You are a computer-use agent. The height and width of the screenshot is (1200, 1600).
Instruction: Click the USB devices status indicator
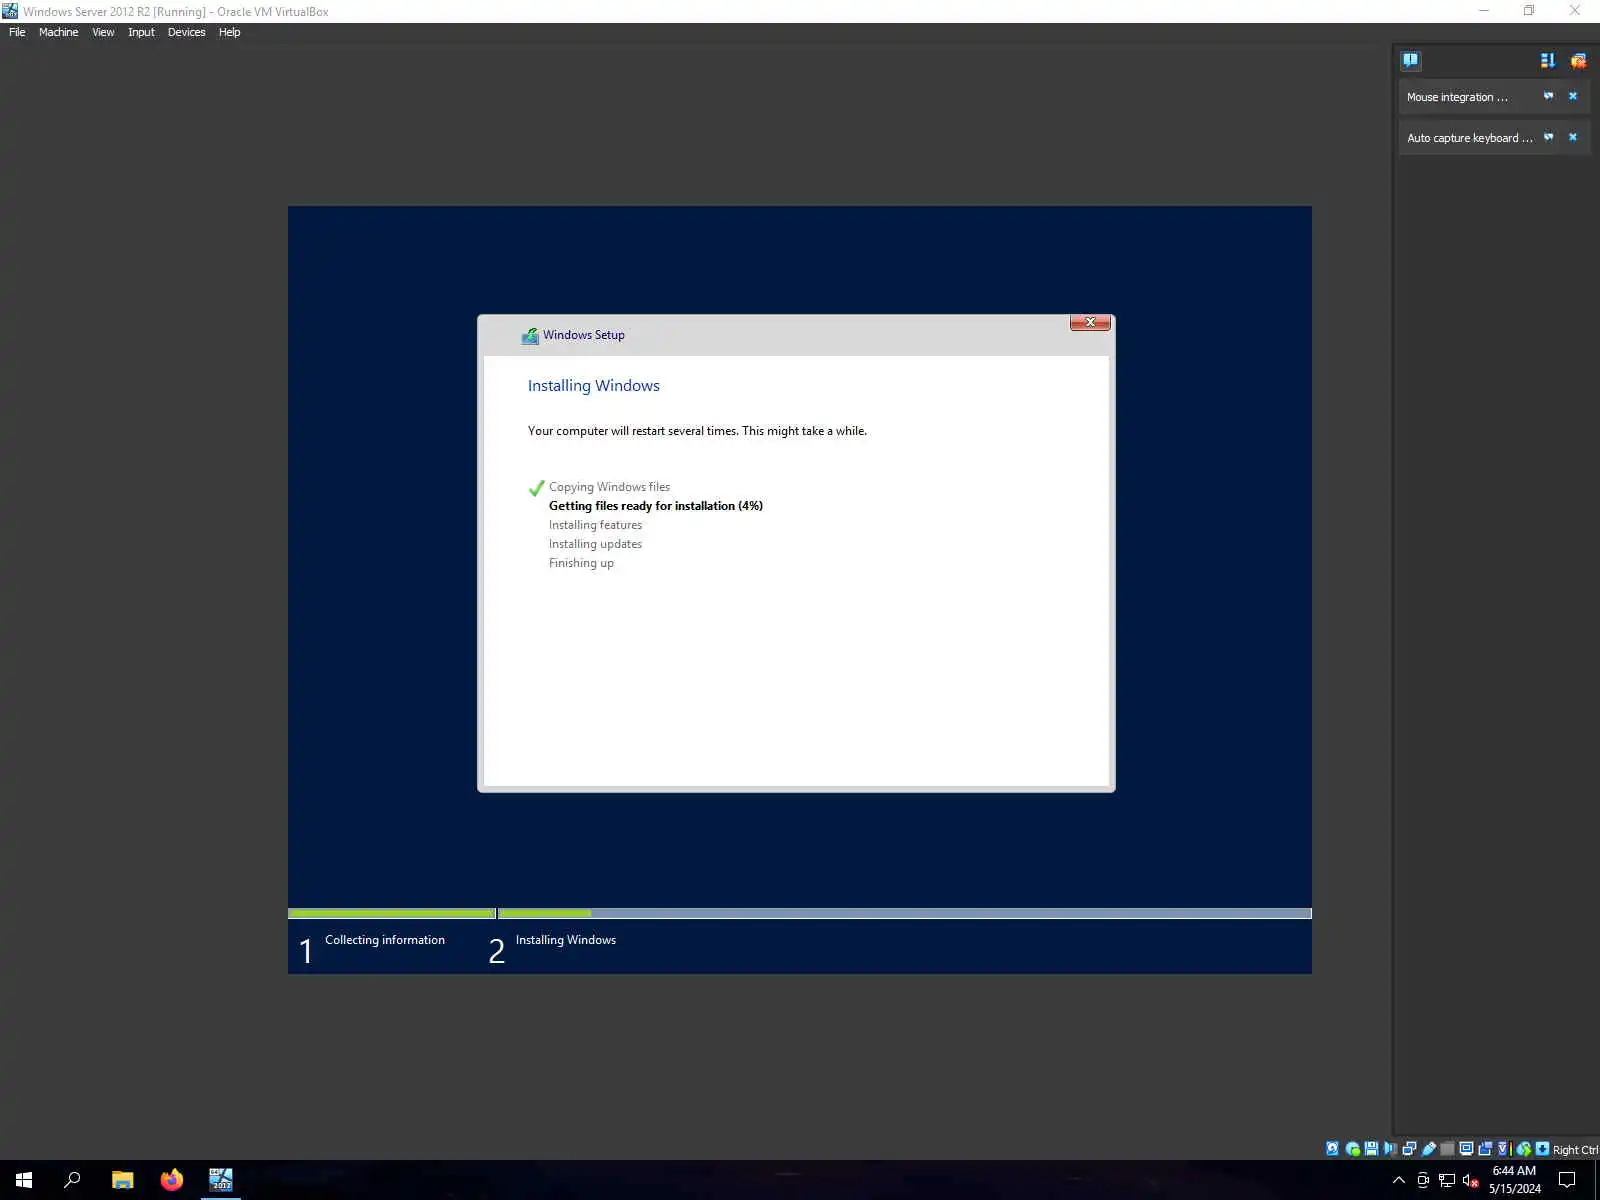tap(1428, 1149)
